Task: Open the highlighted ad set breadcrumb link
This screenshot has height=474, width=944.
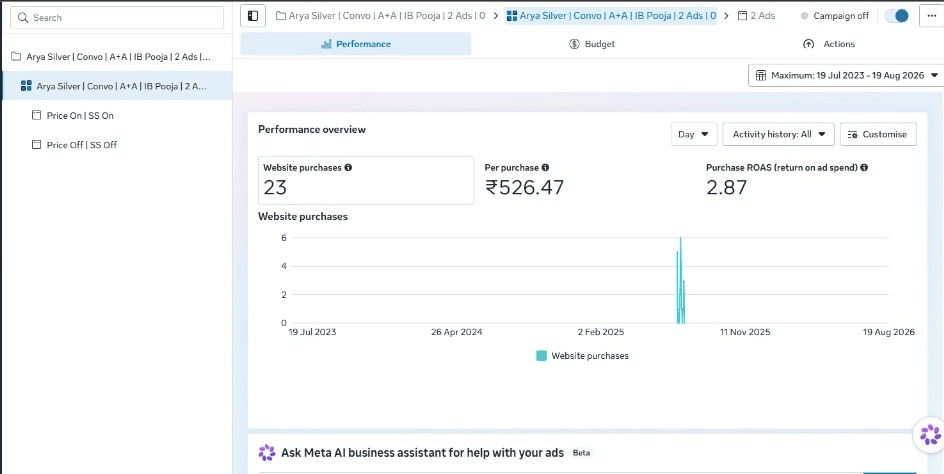Action: tap(611, 16)
